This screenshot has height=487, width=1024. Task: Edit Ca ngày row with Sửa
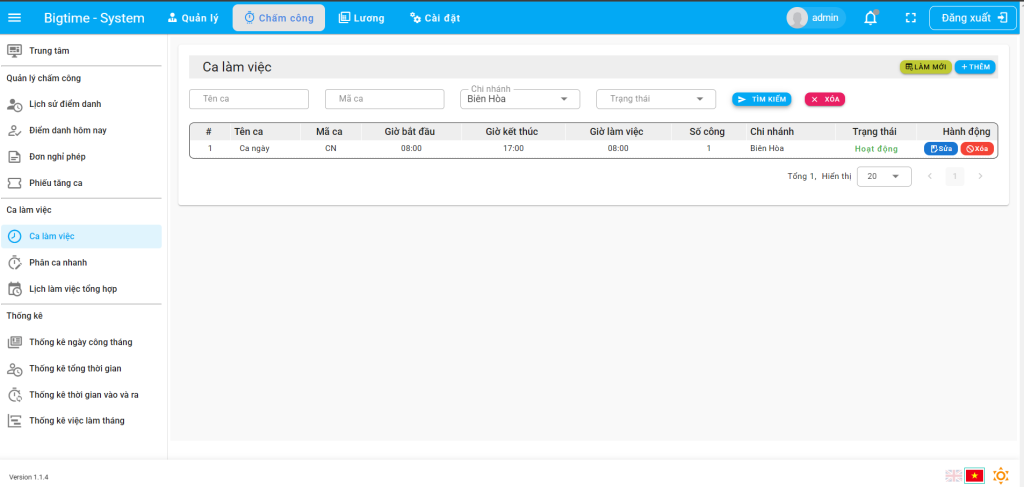pyautogui.click(x=940, y=149)
